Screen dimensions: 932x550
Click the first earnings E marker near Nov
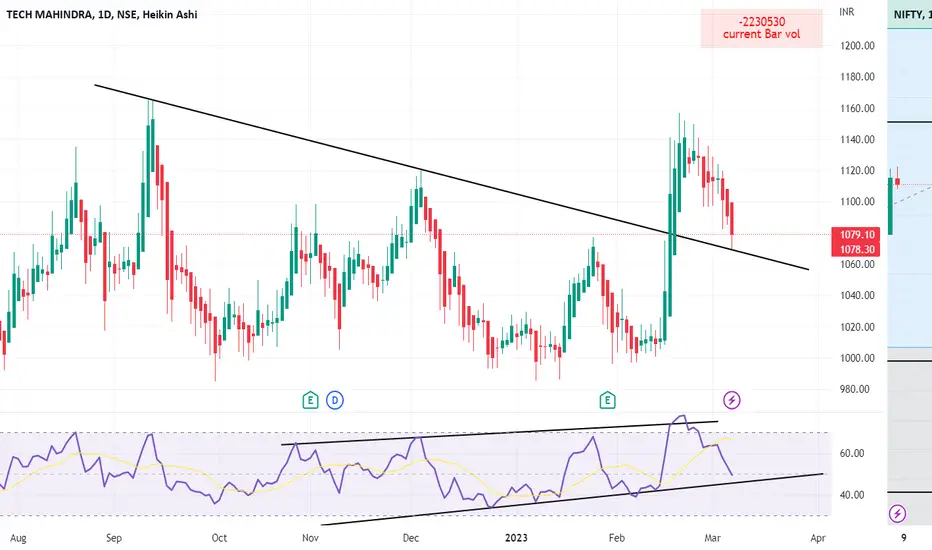coord(310,400)
